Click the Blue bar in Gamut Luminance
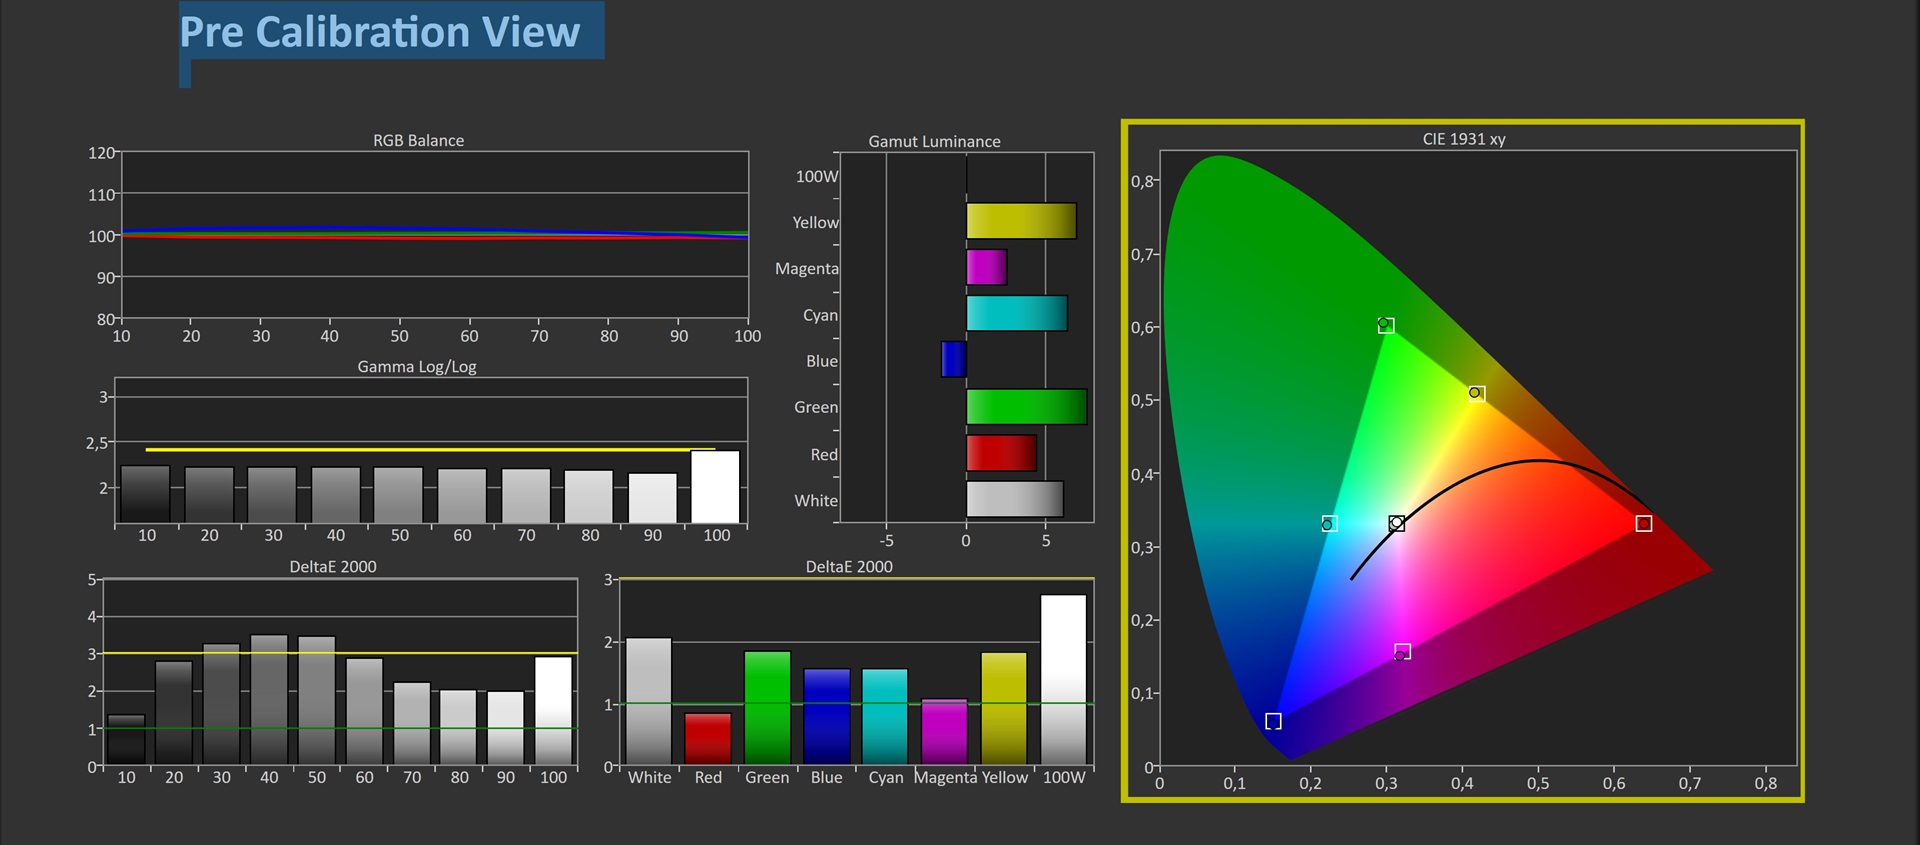Viewport: 1920px width, 845px height. (953, 359)
